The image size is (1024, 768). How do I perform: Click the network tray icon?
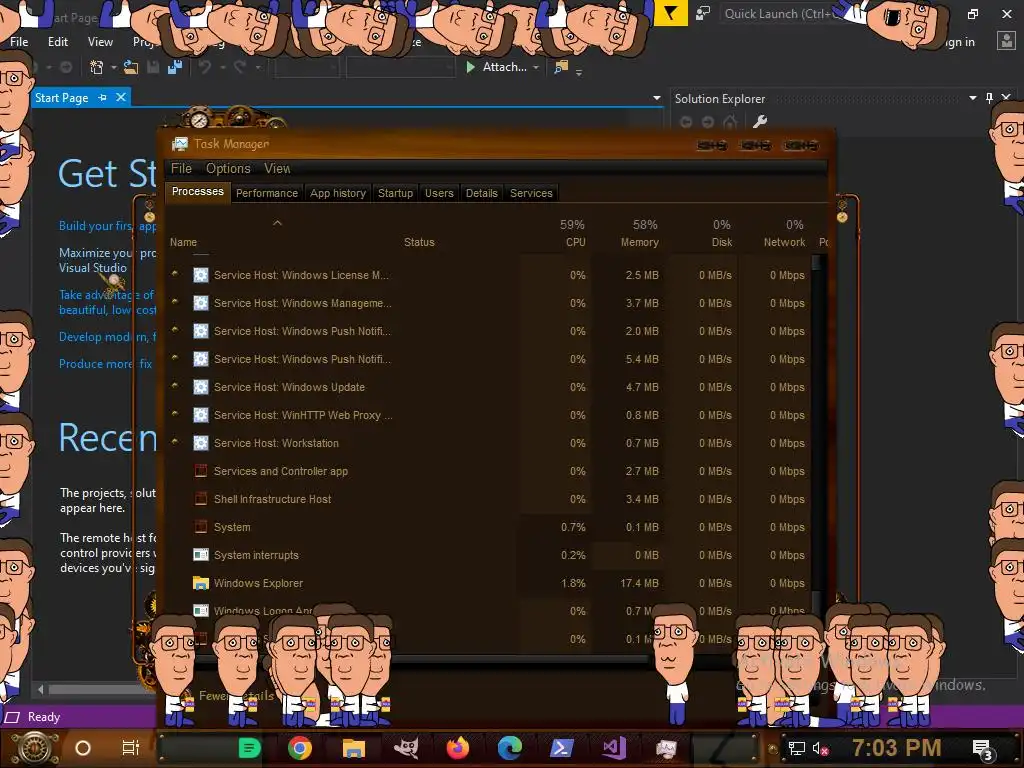(x=796, y=748)
